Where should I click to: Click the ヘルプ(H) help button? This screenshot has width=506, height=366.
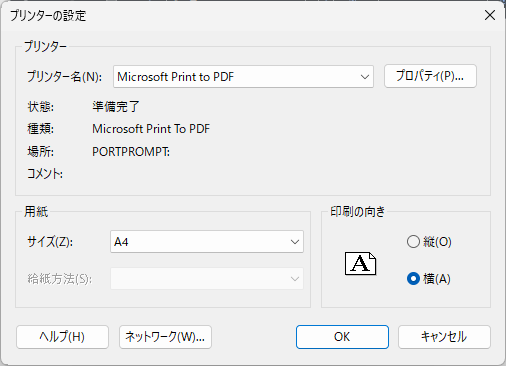point(62,337)
